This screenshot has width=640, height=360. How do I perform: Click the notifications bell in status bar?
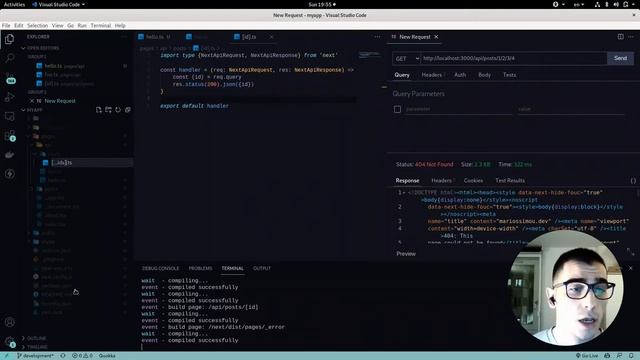point(631,356)
